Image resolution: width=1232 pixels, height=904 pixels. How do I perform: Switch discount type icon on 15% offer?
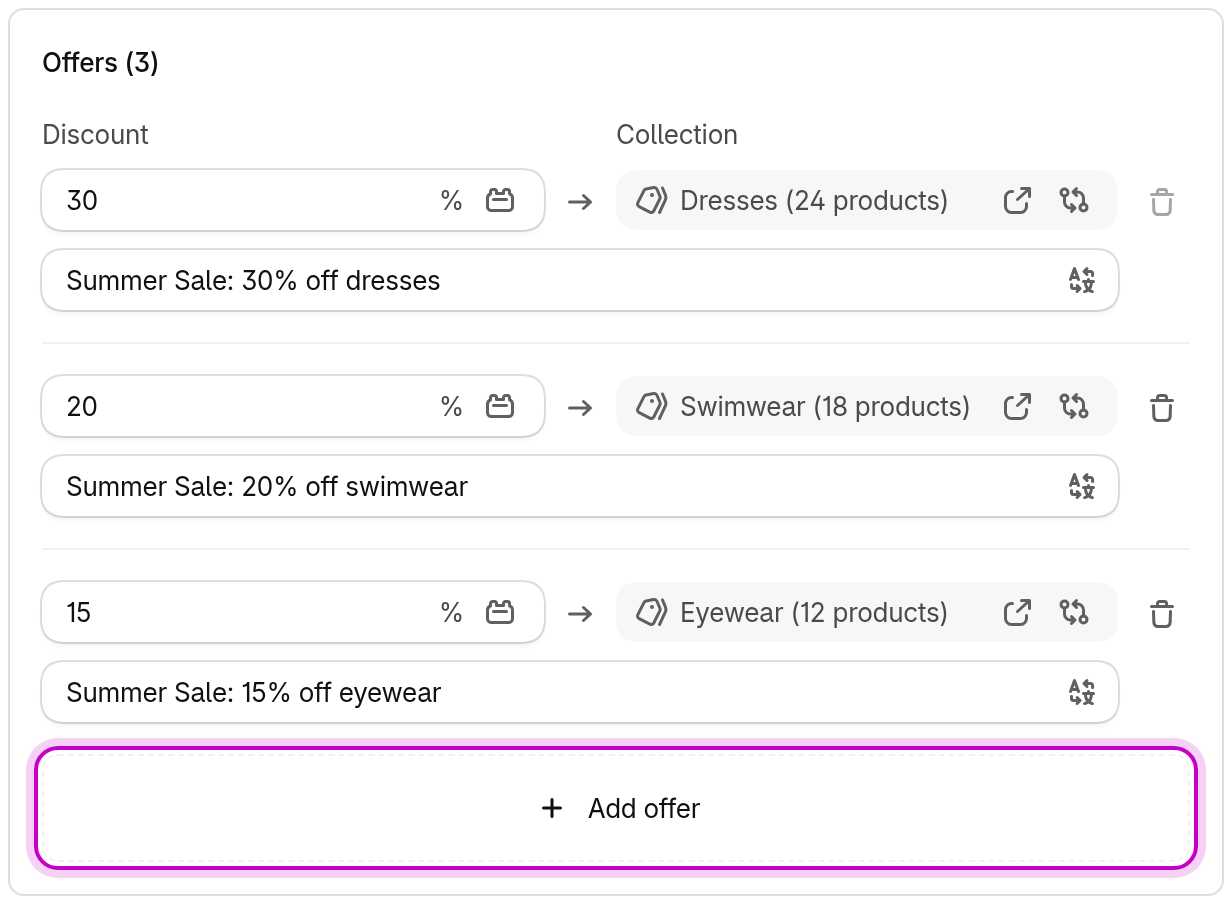[x=500, y=613]
